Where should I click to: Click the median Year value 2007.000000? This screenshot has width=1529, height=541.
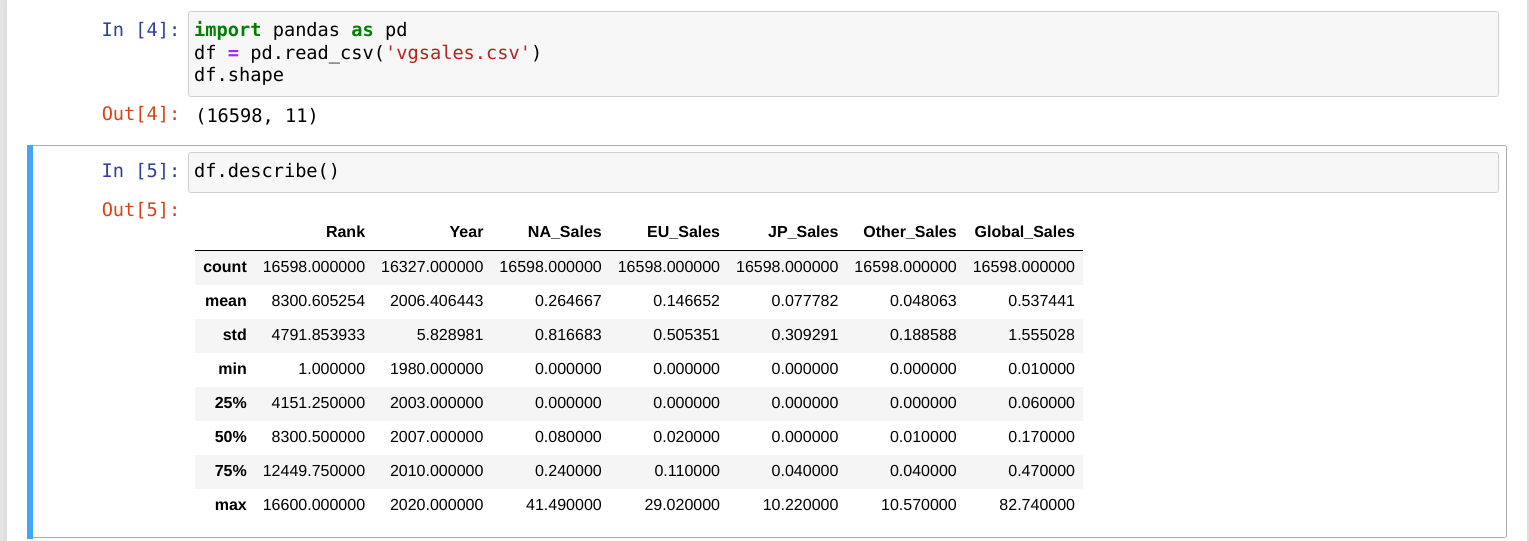436,437
